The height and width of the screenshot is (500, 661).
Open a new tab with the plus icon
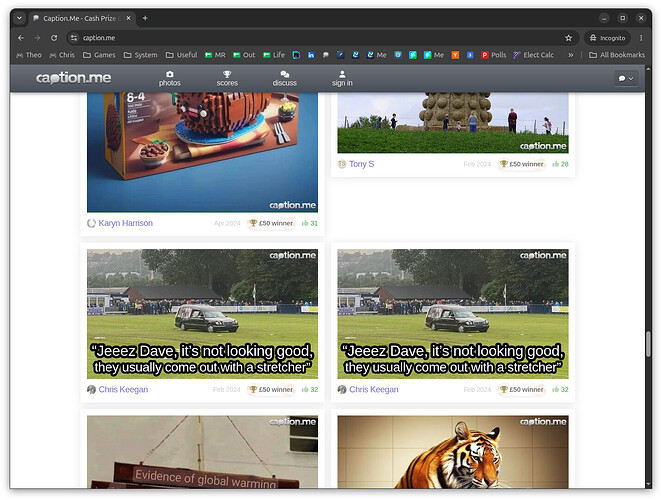click(x=145, y=18)
